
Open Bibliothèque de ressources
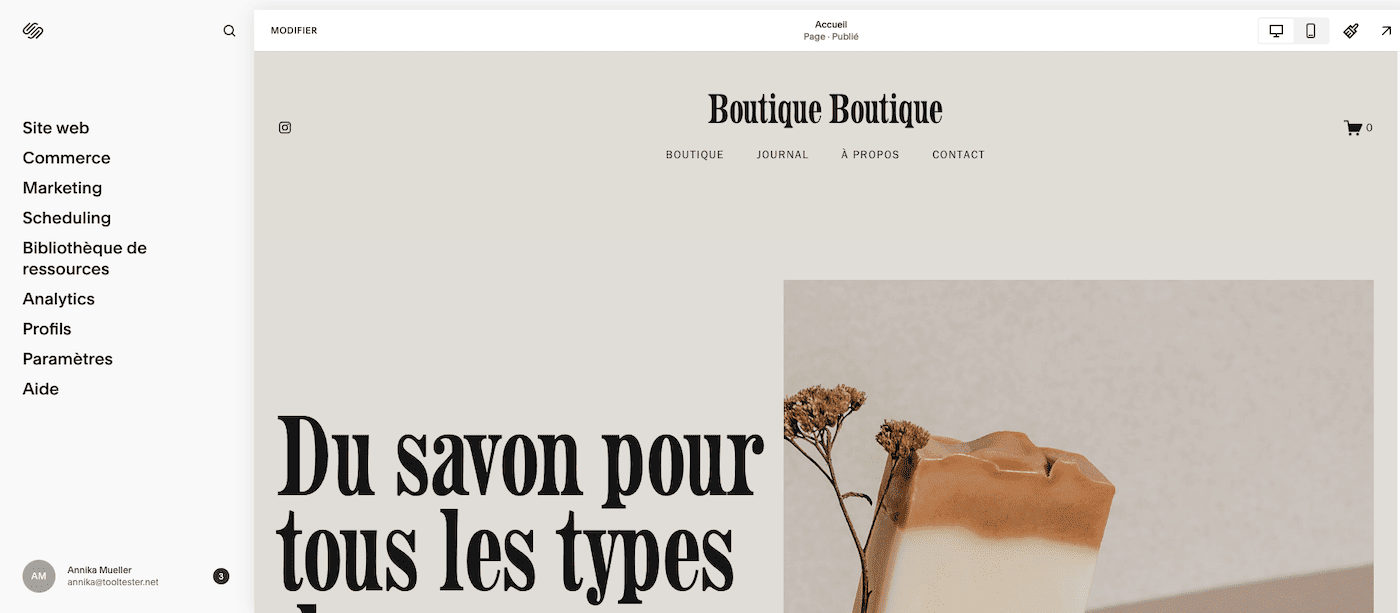(85, 258)
